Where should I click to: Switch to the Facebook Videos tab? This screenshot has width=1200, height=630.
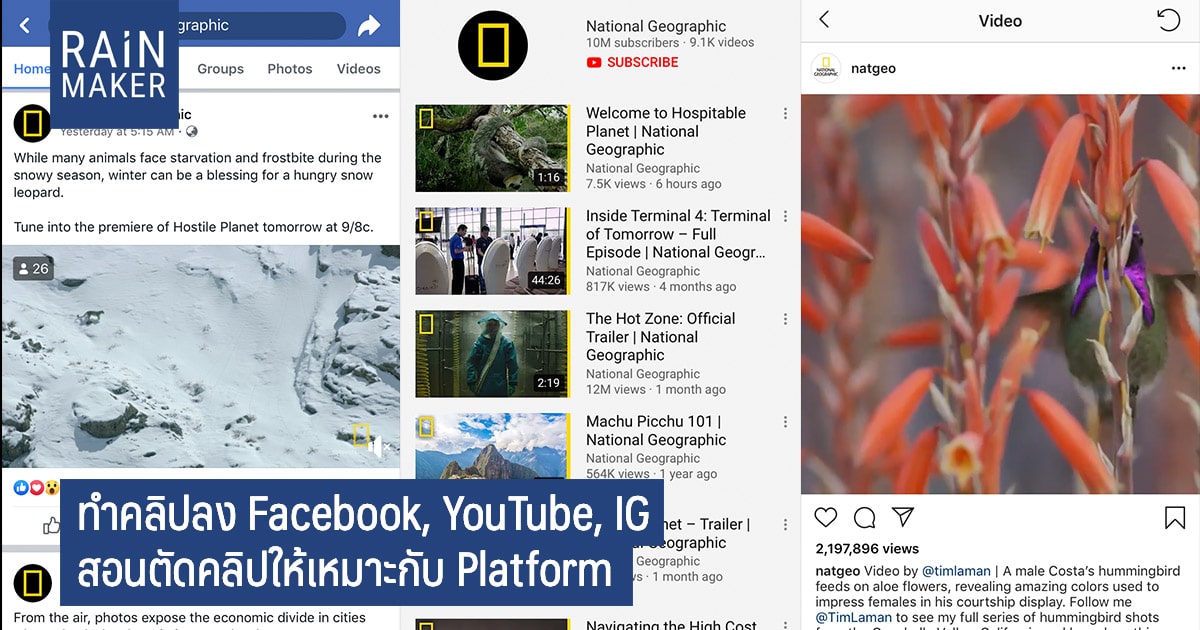coord(358,69)
